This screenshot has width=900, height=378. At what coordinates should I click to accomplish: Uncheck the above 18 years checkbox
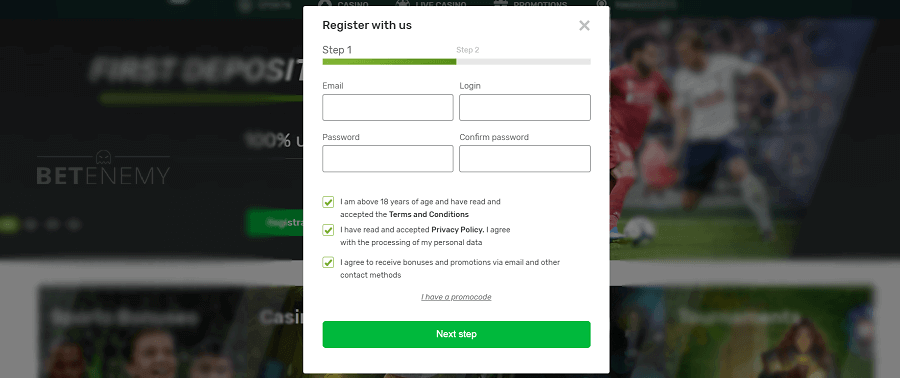pyautogui.click(x=328, y=202)
